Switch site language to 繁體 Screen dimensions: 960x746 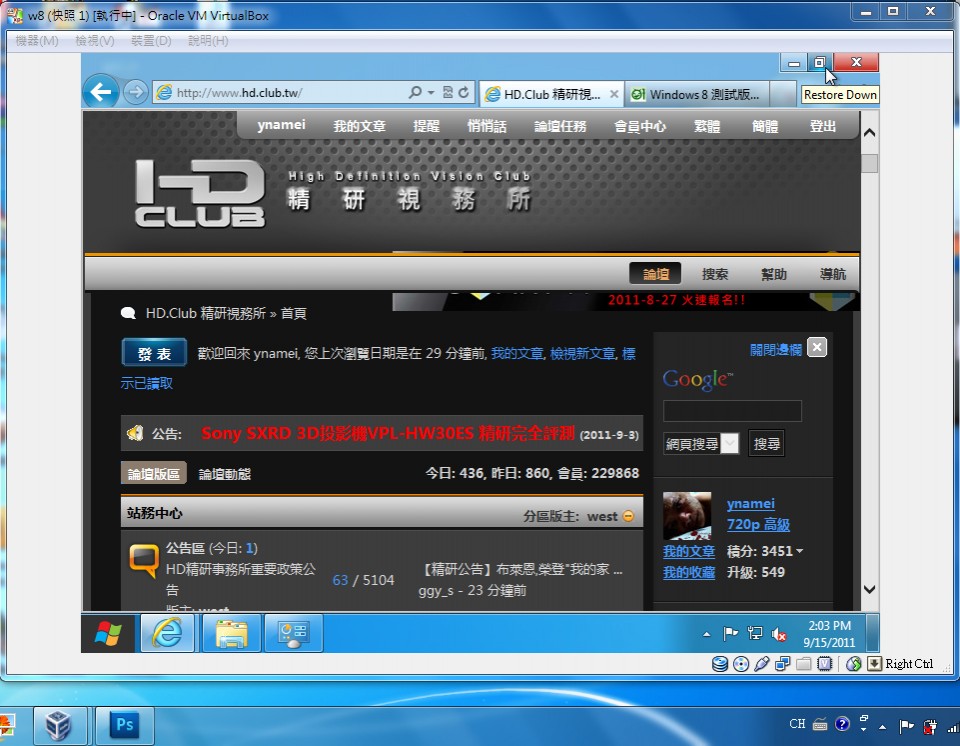[707, 126]
